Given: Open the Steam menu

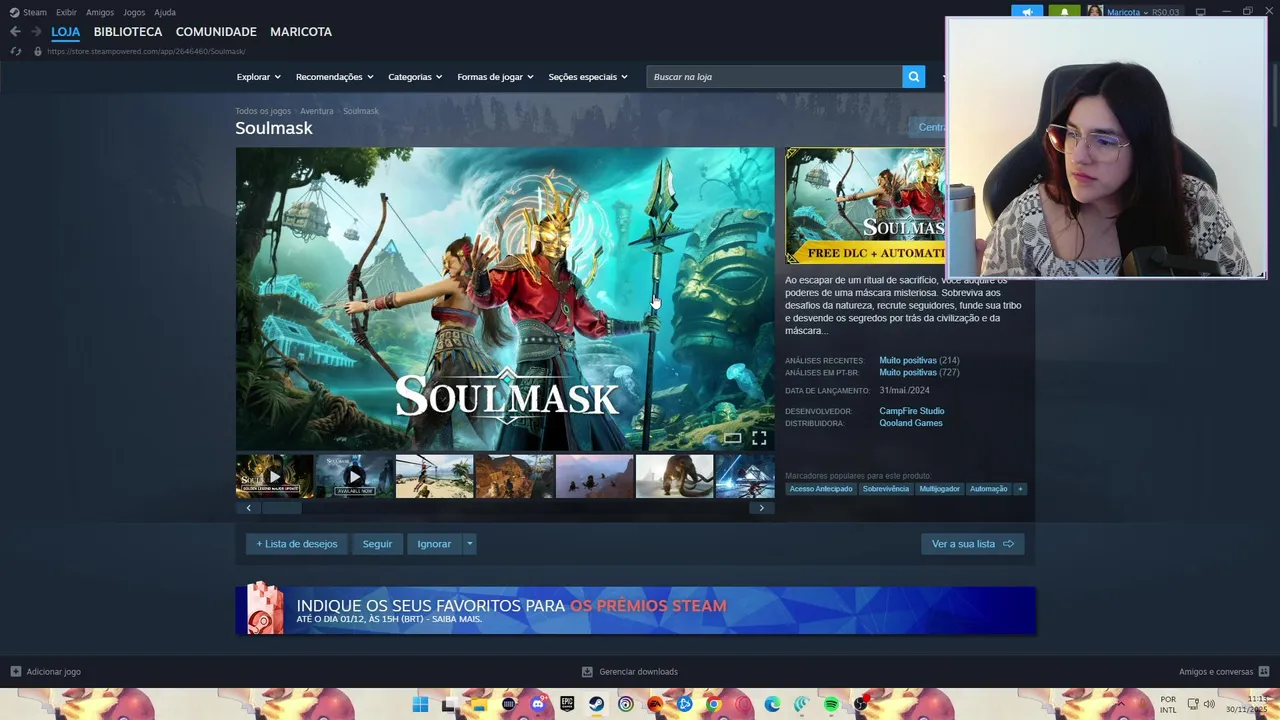Looking at the screenshot, I should coord(28,12).
